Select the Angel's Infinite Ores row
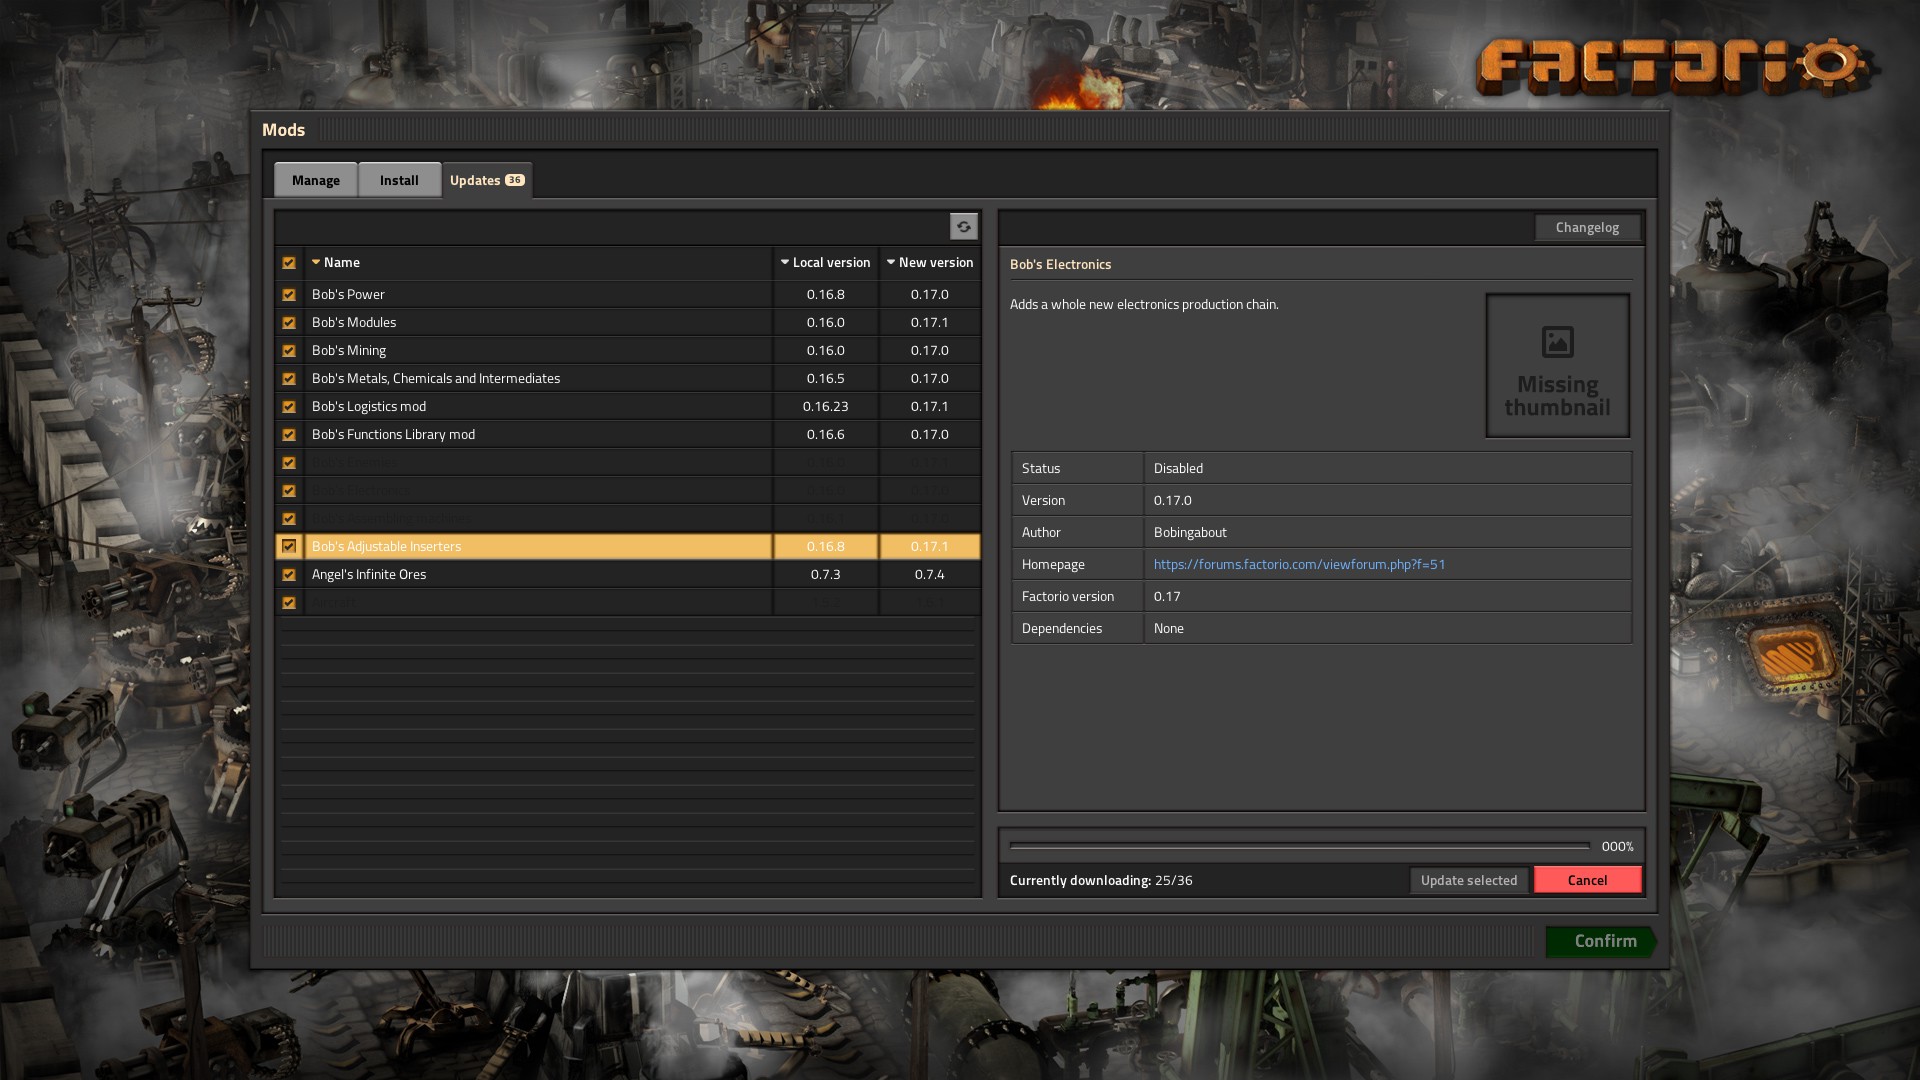 tap(628, 574)
